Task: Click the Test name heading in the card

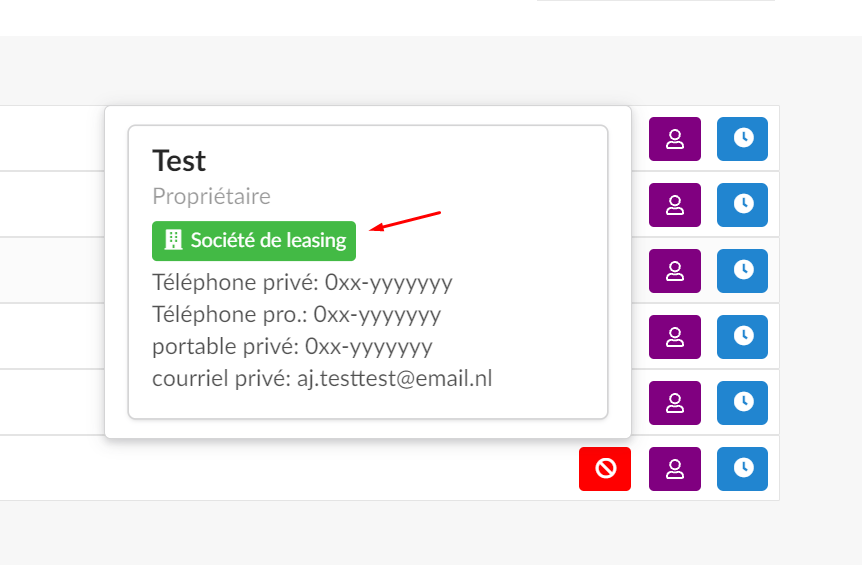Action: [179, 161]
